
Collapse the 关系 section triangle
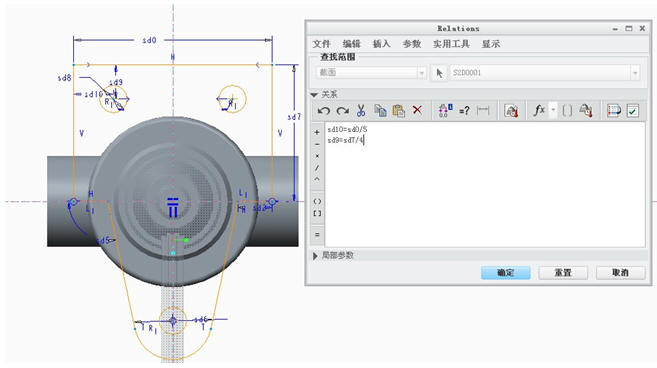314,95
